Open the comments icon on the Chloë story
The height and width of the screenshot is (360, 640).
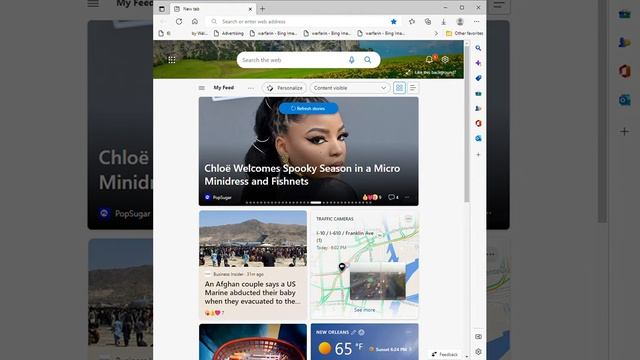(x=391, y=197)
